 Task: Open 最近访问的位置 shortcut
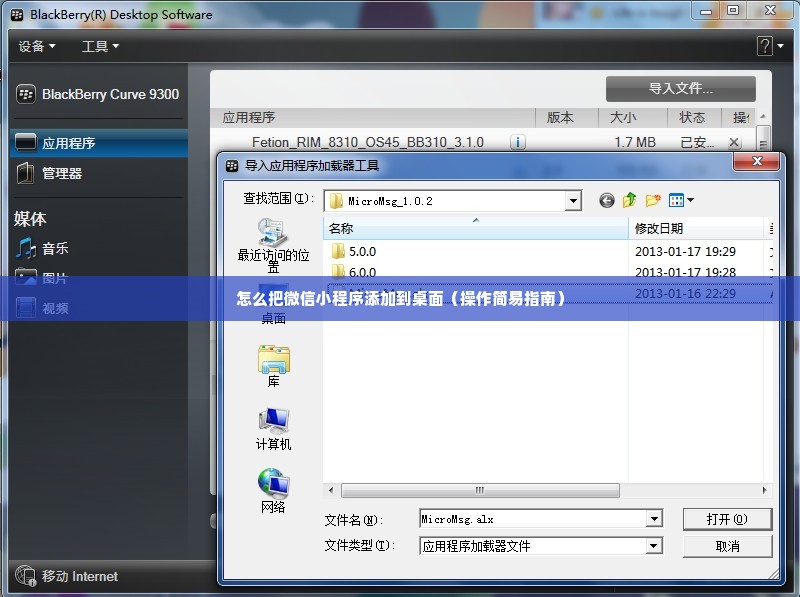pos(273,246)
